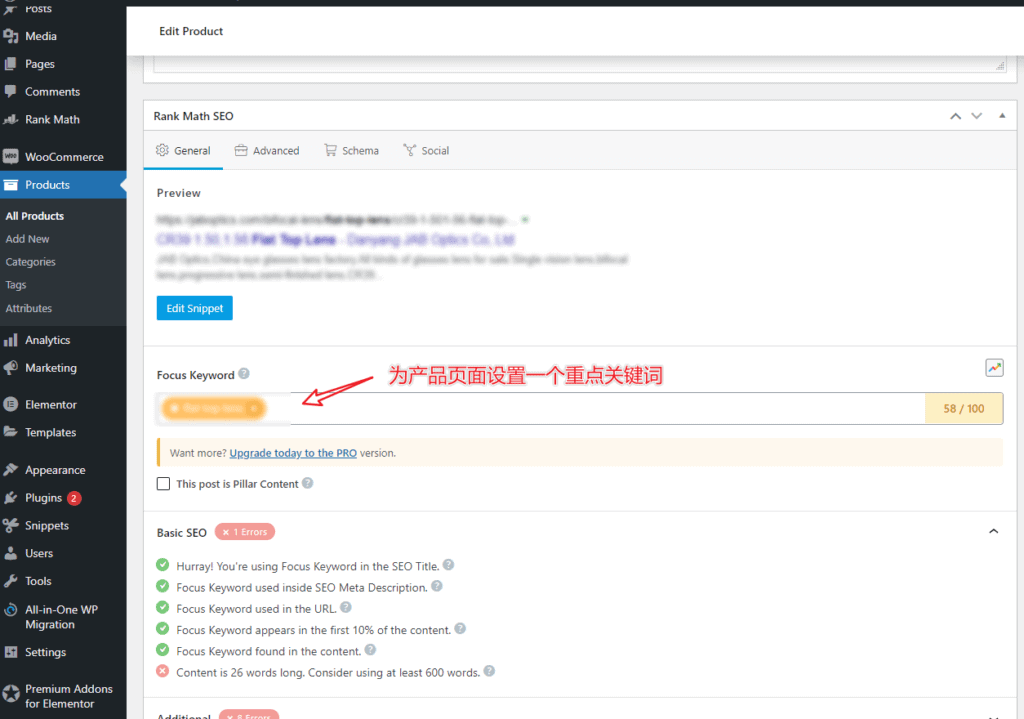
Task: Click the Marketing megaphone icon
Action: (10, 368)
